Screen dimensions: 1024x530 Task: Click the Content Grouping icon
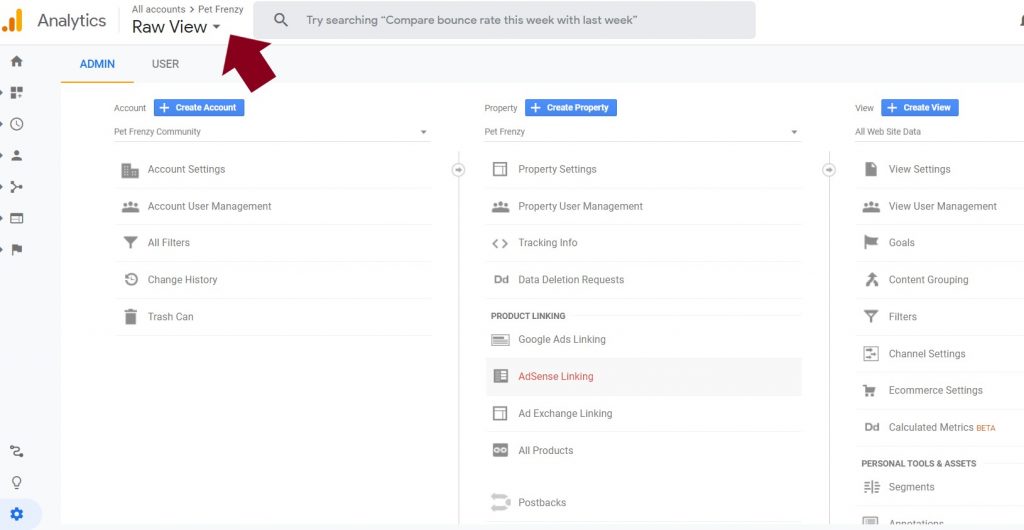pyautogui.click(x=872, y=279)
